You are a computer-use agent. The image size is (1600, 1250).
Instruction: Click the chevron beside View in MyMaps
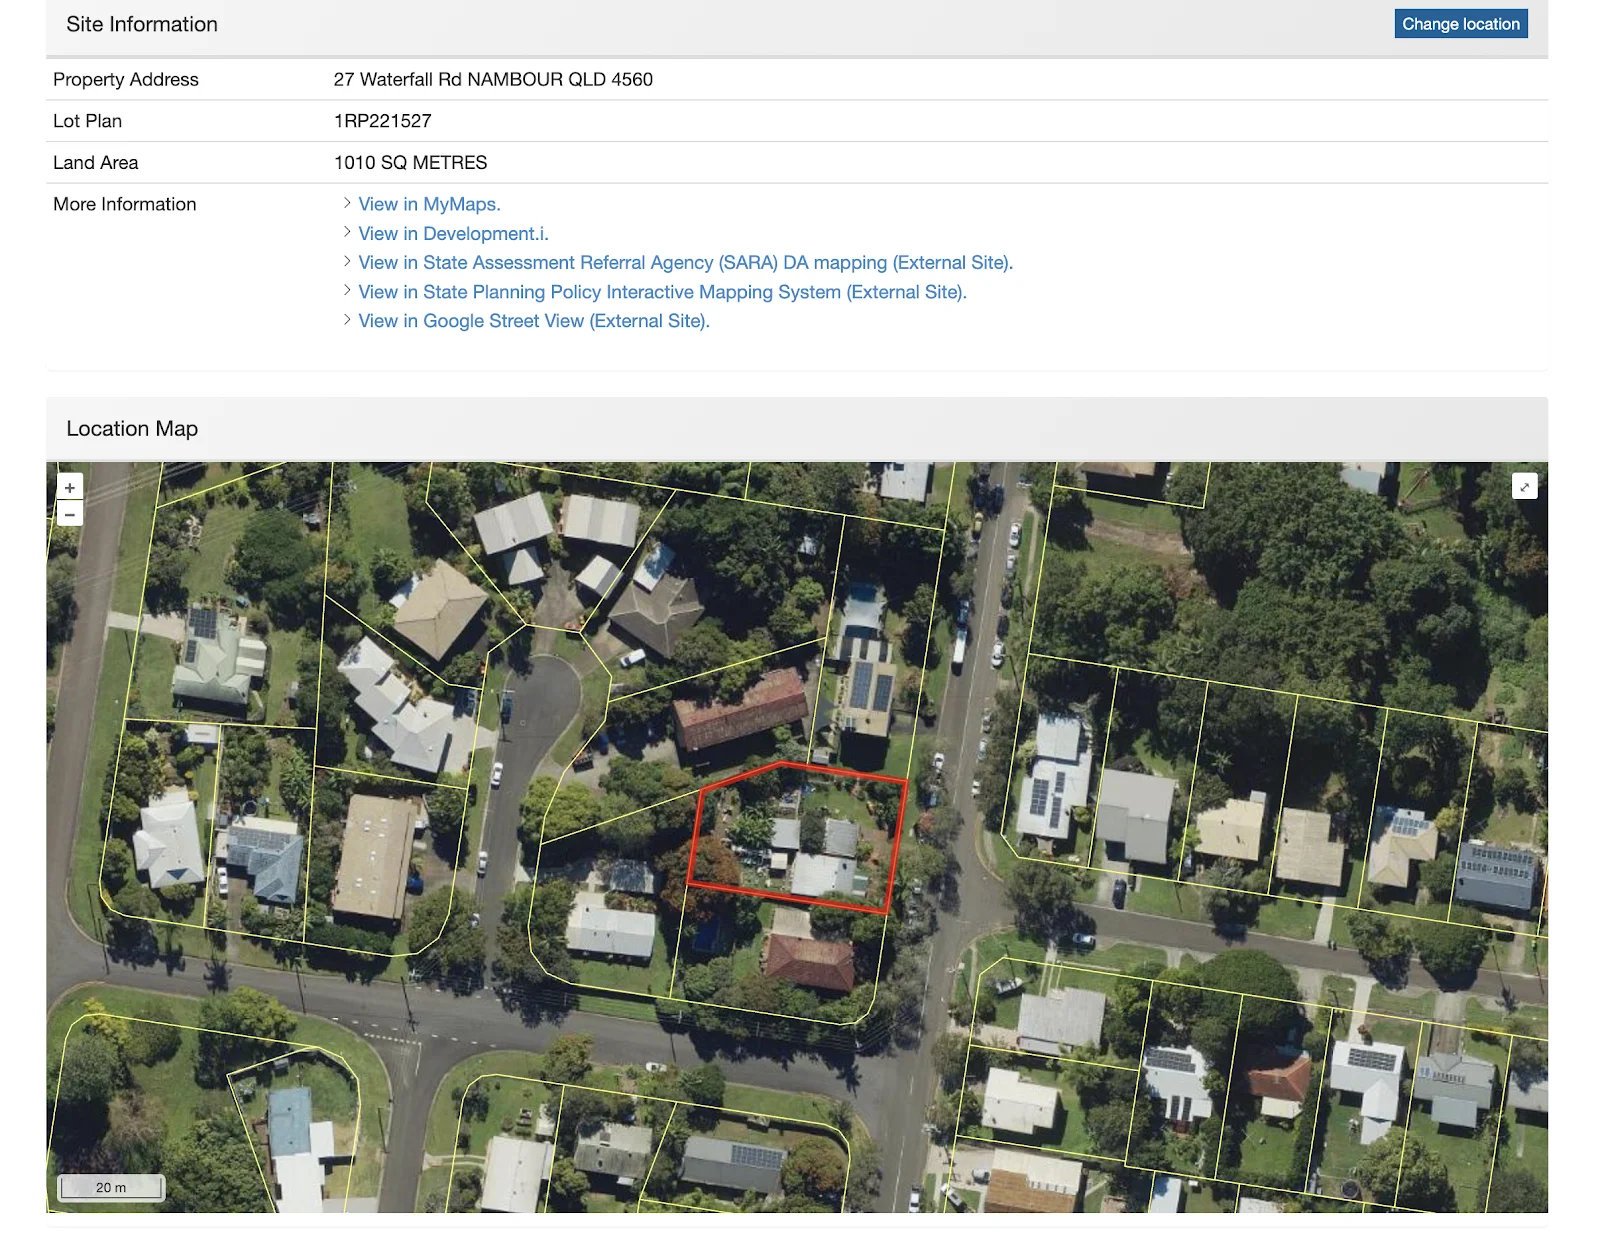pyautogui.click(x=347, y=203)
